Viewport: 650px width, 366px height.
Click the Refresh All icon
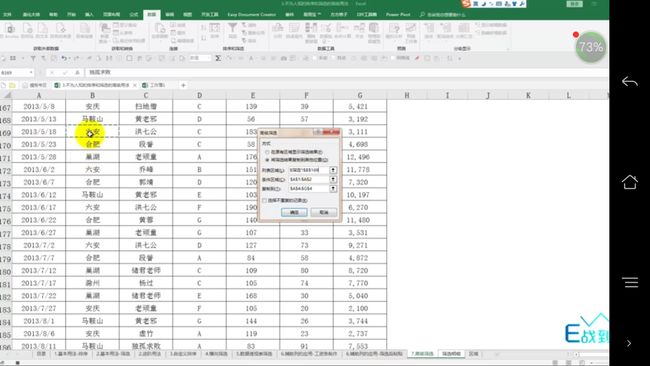(160, 29)
